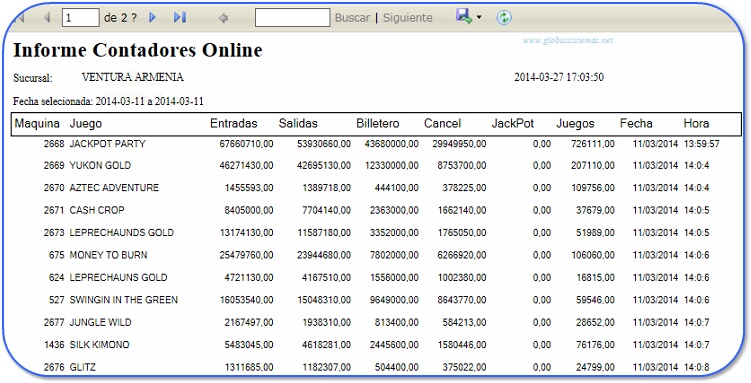Click the Cancel column header
Viewport: 751px width, 383px height.
tap(442, 124)
